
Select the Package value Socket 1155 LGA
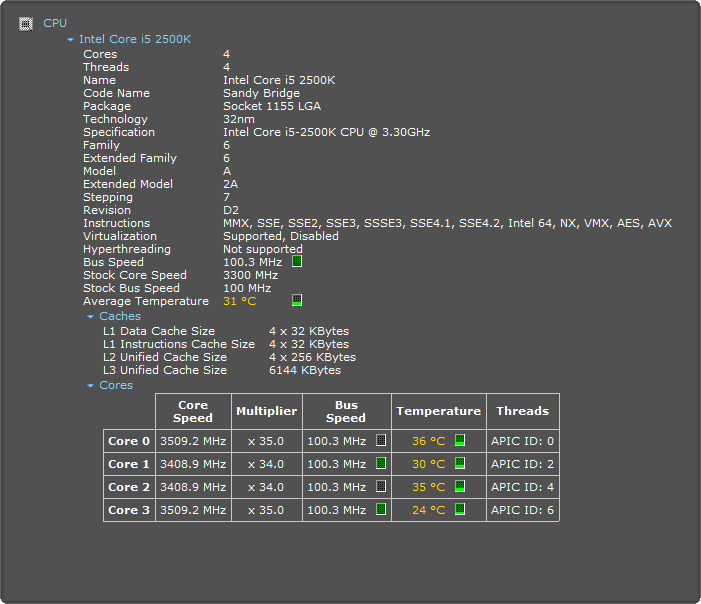coord(272,106)
